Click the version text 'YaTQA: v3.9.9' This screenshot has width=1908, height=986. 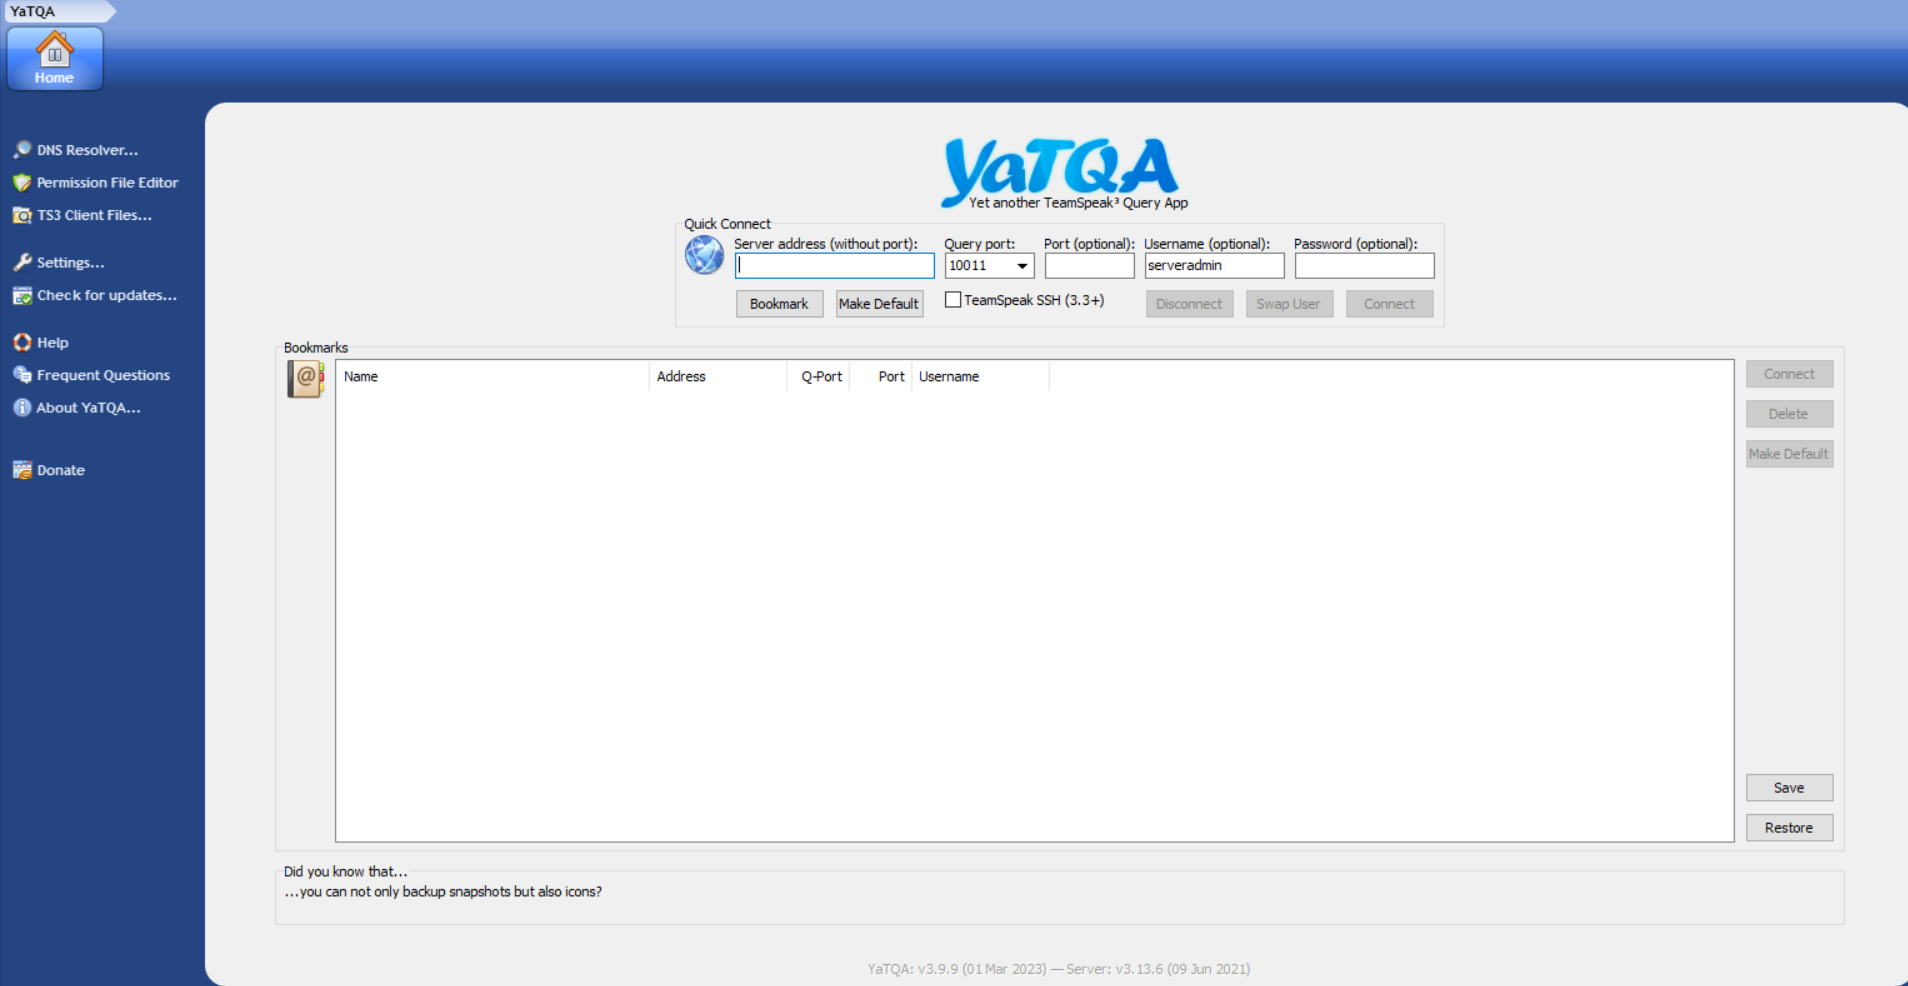(x=913, y=969)
